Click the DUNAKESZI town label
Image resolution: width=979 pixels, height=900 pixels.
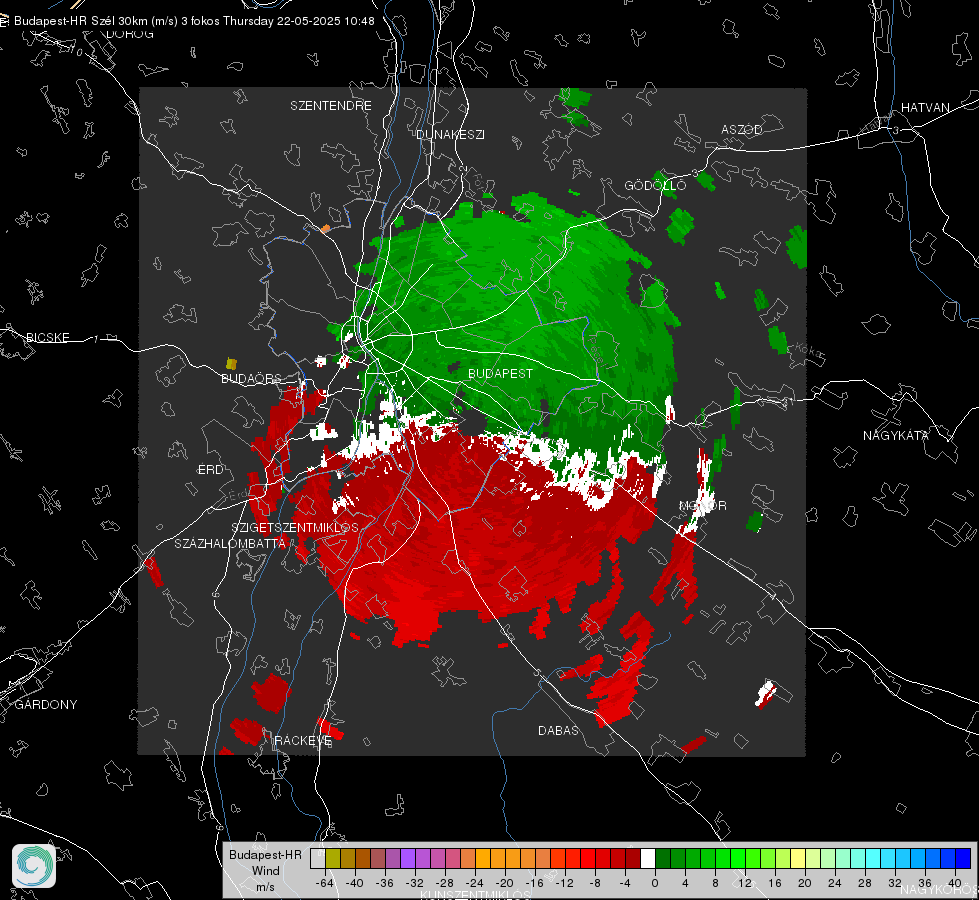[x=450, y=134]
